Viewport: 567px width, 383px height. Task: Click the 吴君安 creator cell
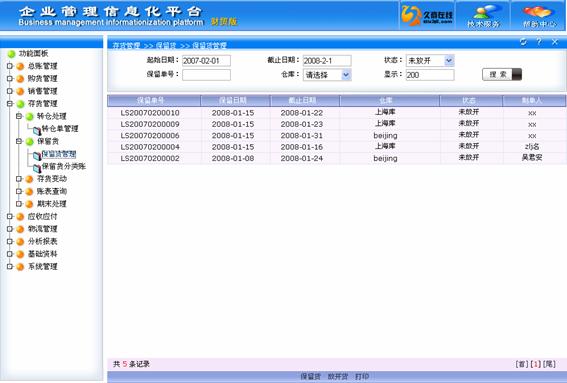pos(532,158)
